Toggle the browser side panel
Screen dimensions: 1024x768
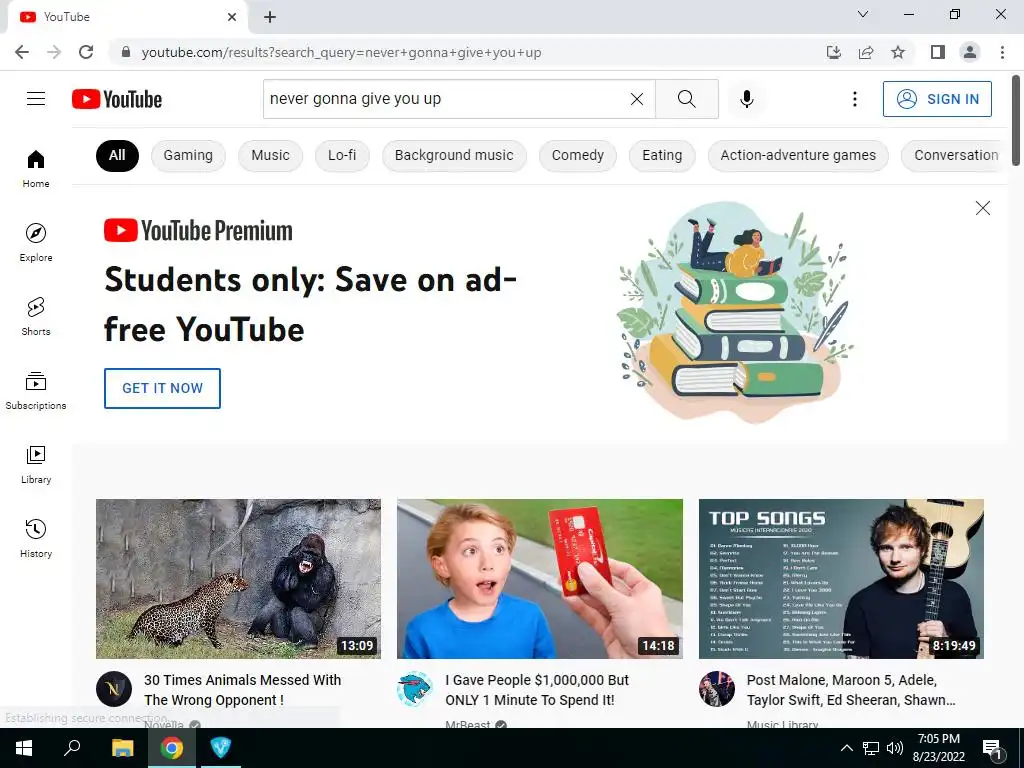937,52
